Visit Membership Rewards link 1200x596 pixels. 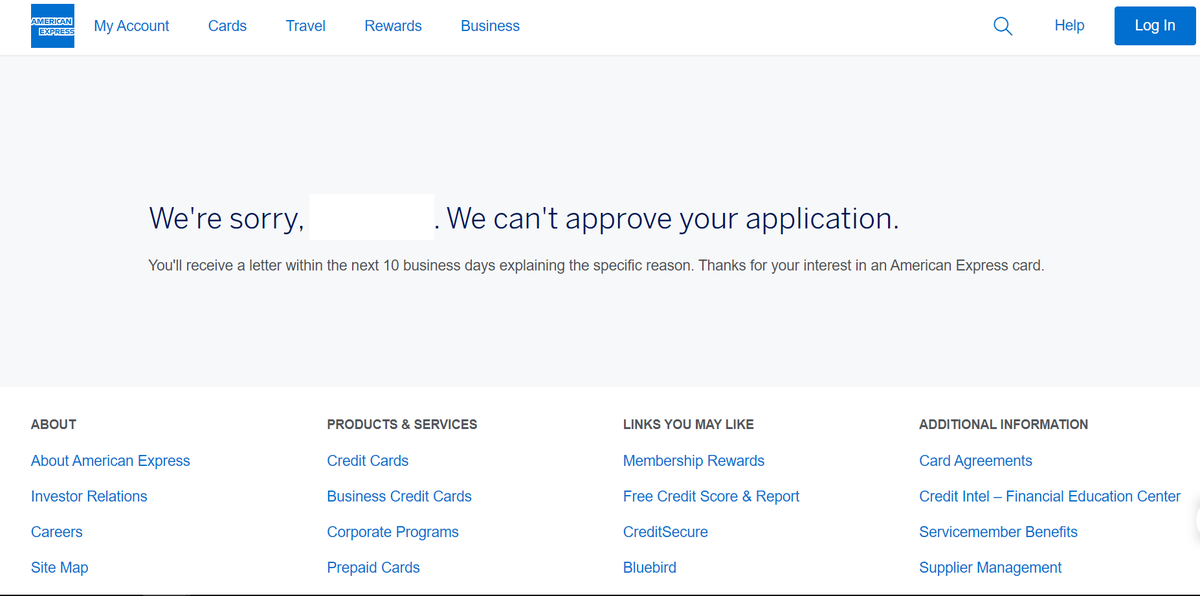[x=694, y=461]
